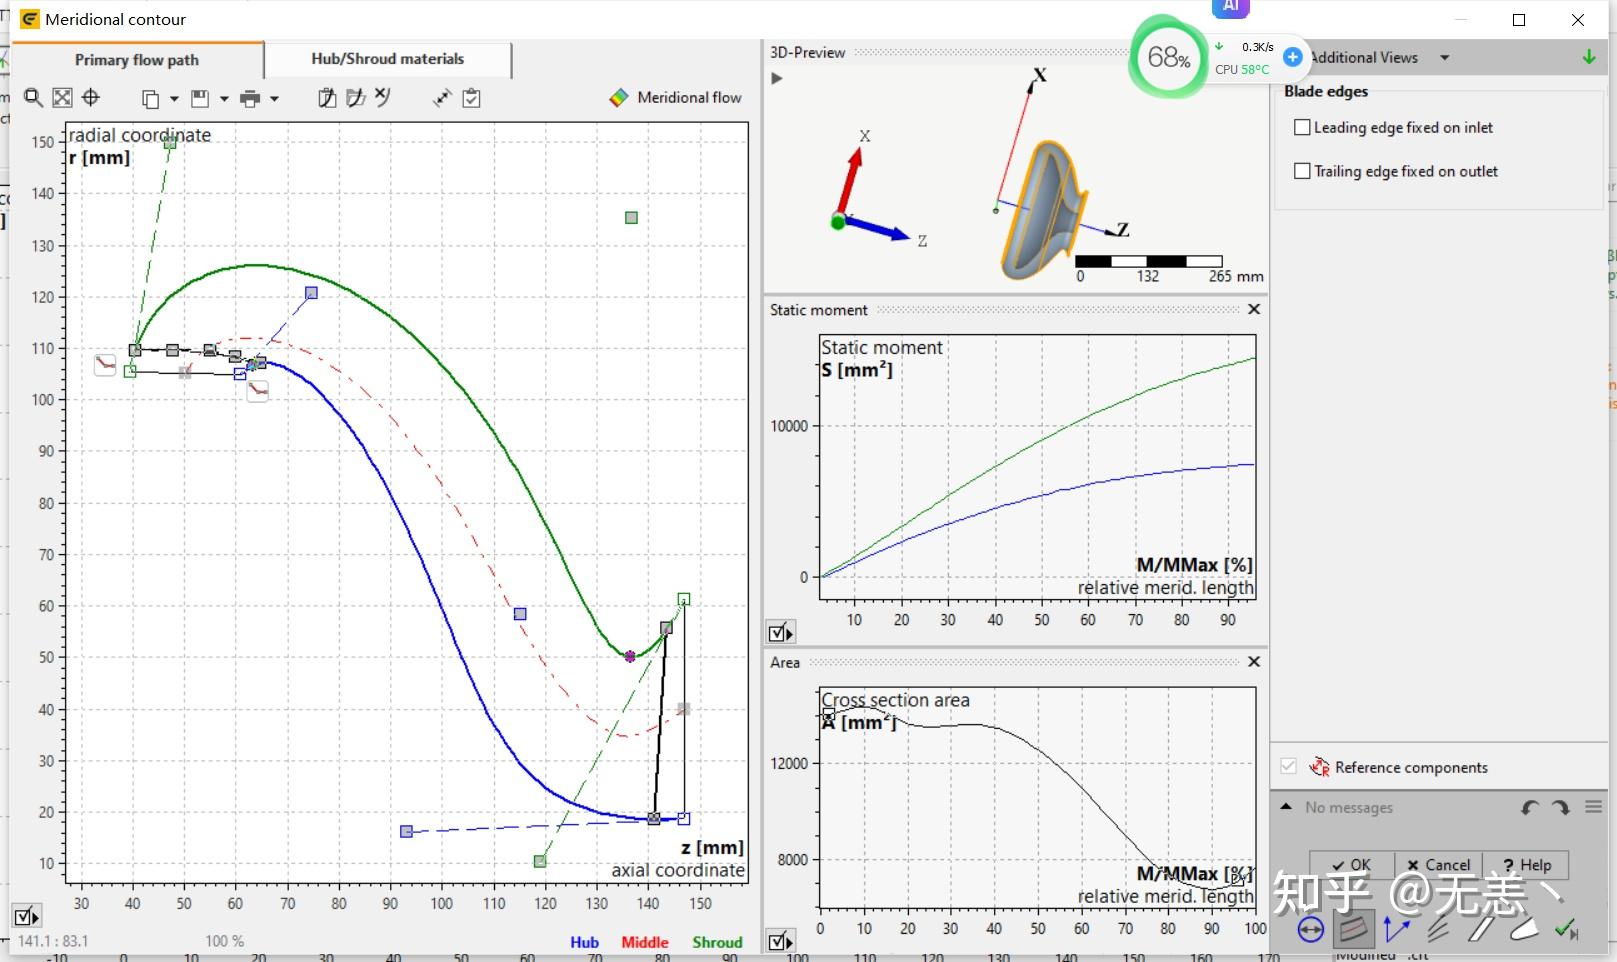The image size is (1617, 962).
Task: Click the Middle legend label
Action: coord(645,942)
